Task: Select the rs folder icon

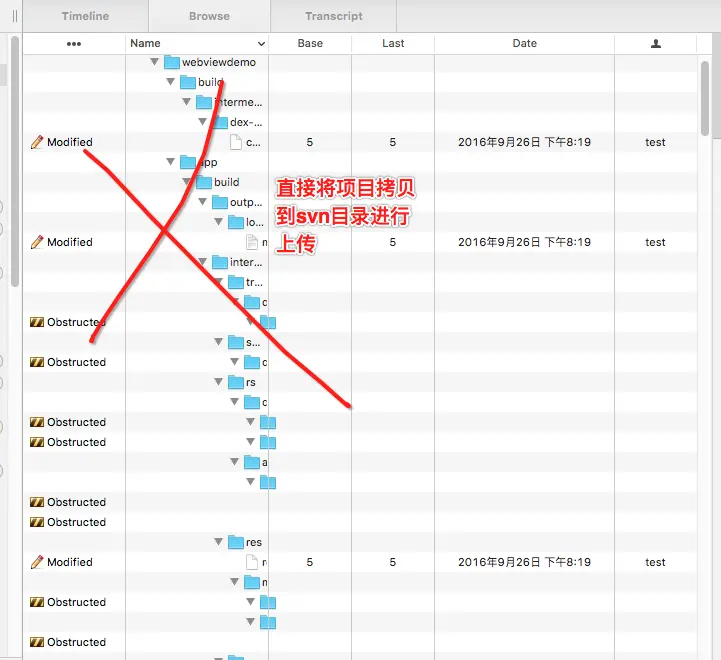Action: [x=236, y=382]
